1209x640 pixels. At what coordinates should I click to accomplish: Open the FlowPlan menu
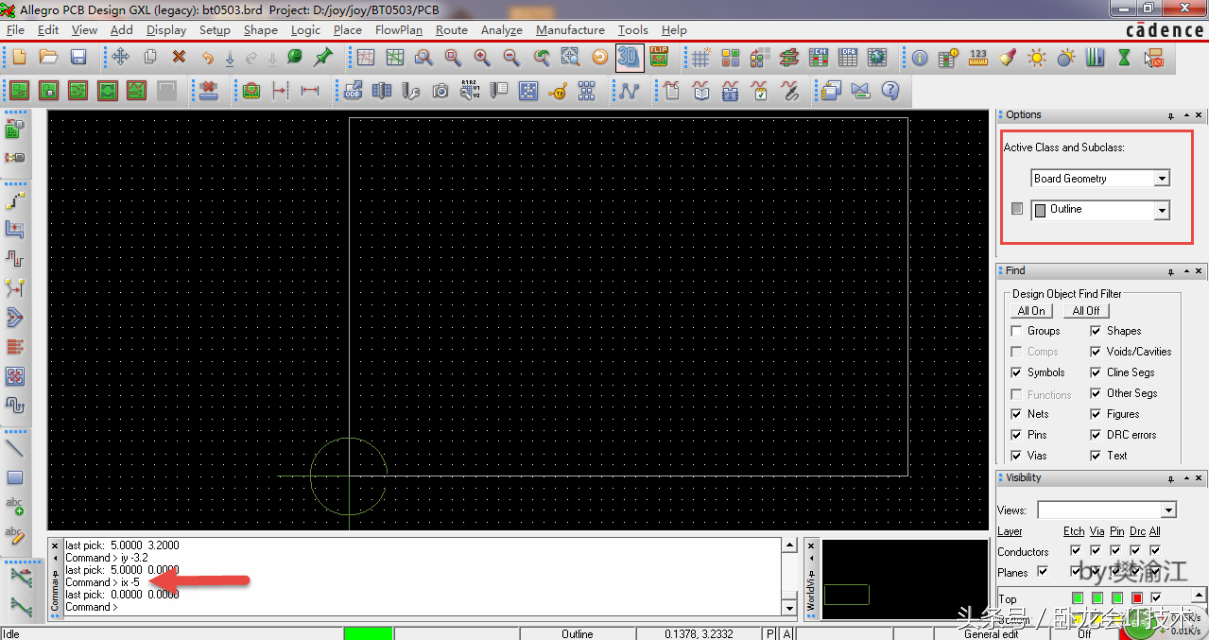click(398, 30)
